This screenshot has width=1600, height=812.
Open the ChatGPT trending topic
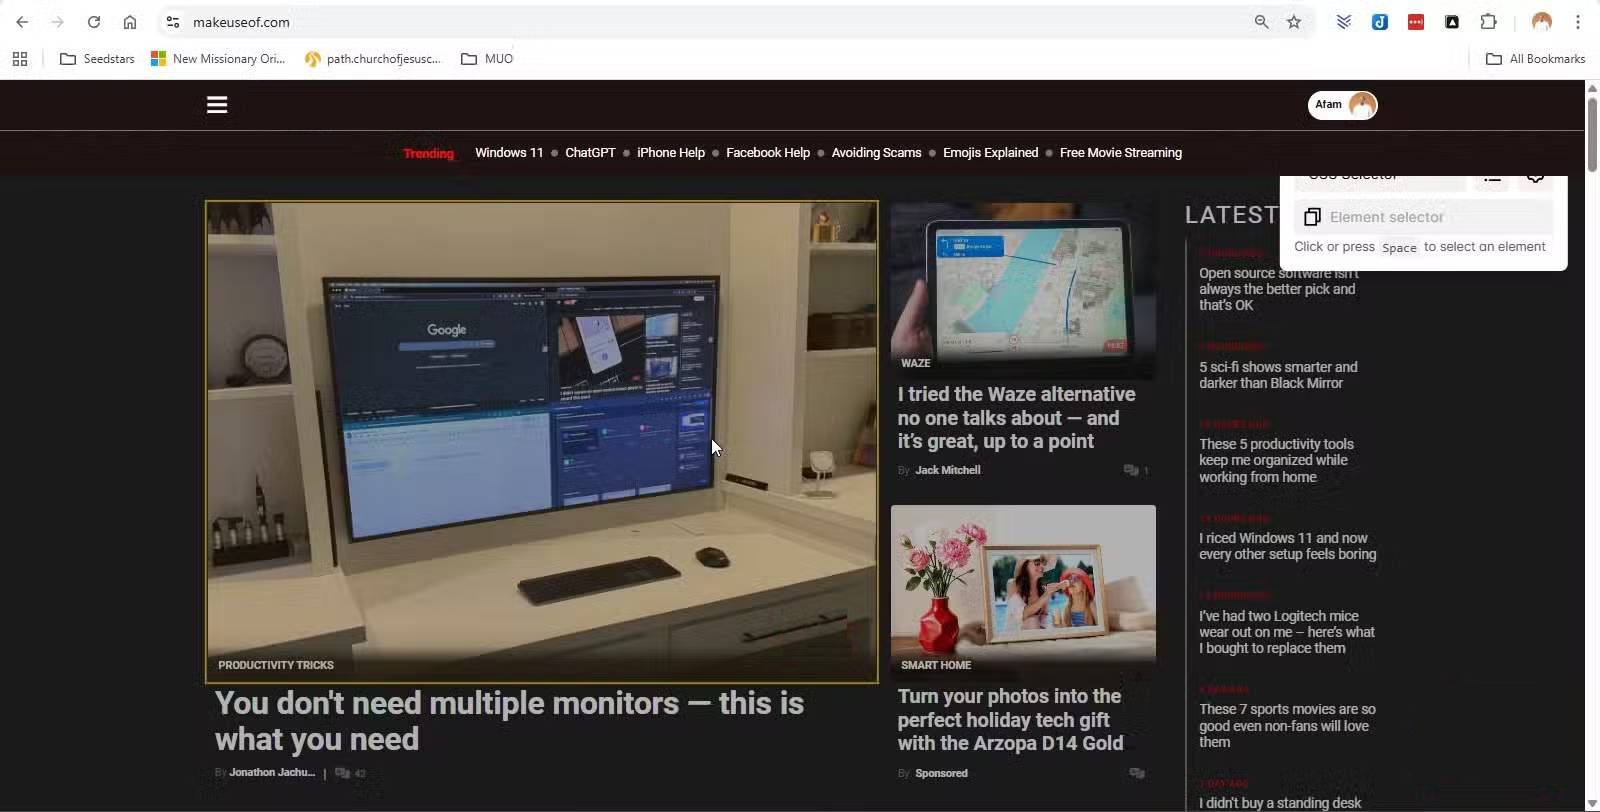(x=590, y=153)
